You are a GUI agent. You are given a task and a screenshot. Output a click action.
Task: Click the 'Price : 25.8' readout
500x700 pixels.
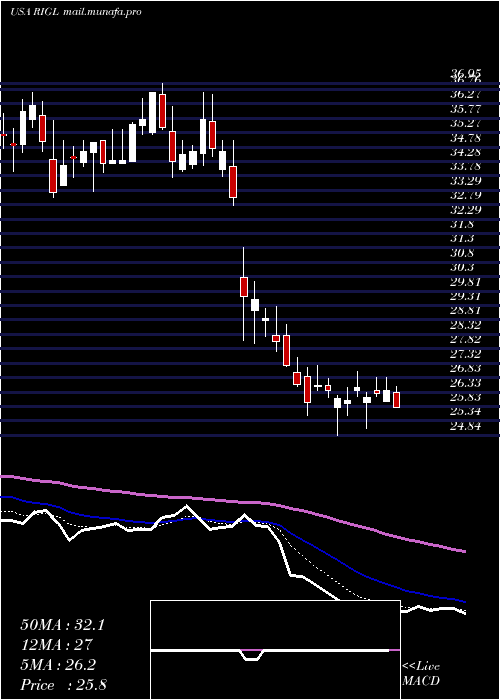(x=63, y=684)
